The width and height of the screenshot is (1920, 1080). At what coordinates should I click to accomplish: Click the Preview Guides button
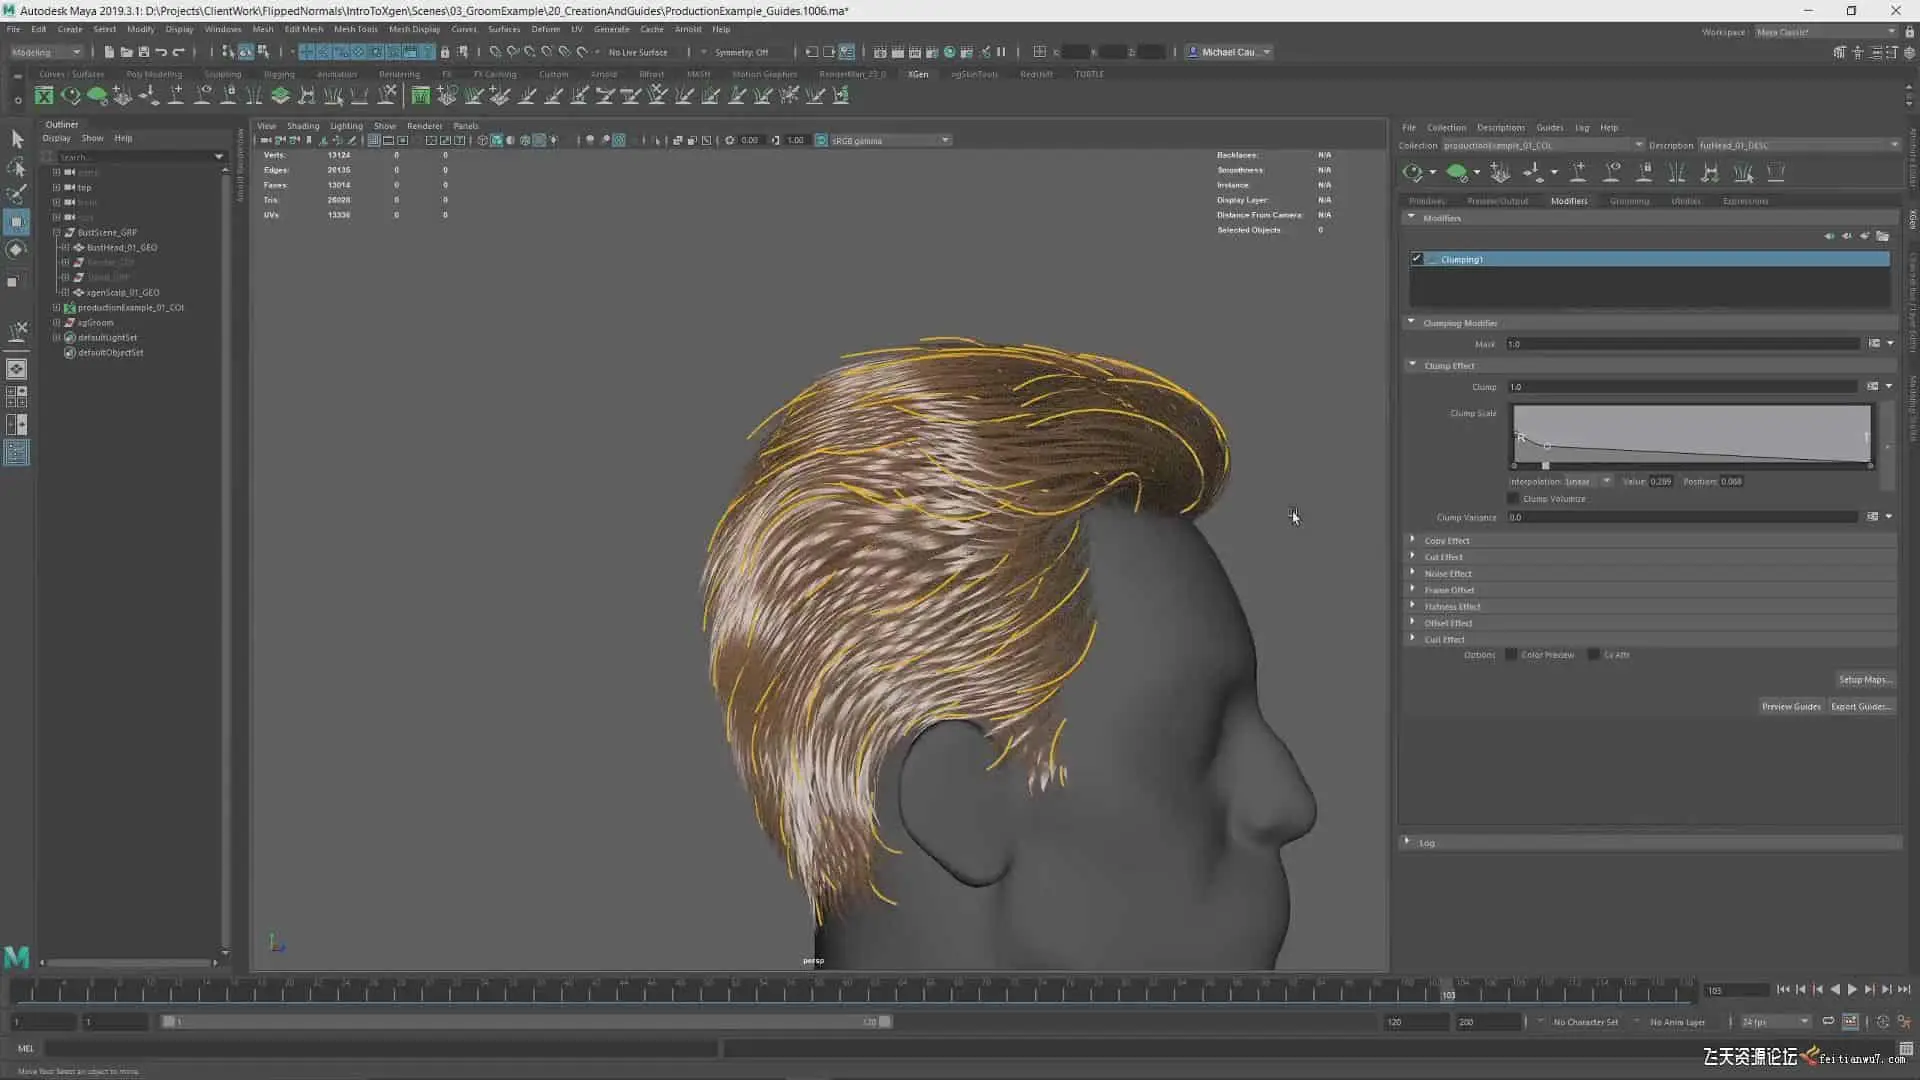(x=1791, y=707)
